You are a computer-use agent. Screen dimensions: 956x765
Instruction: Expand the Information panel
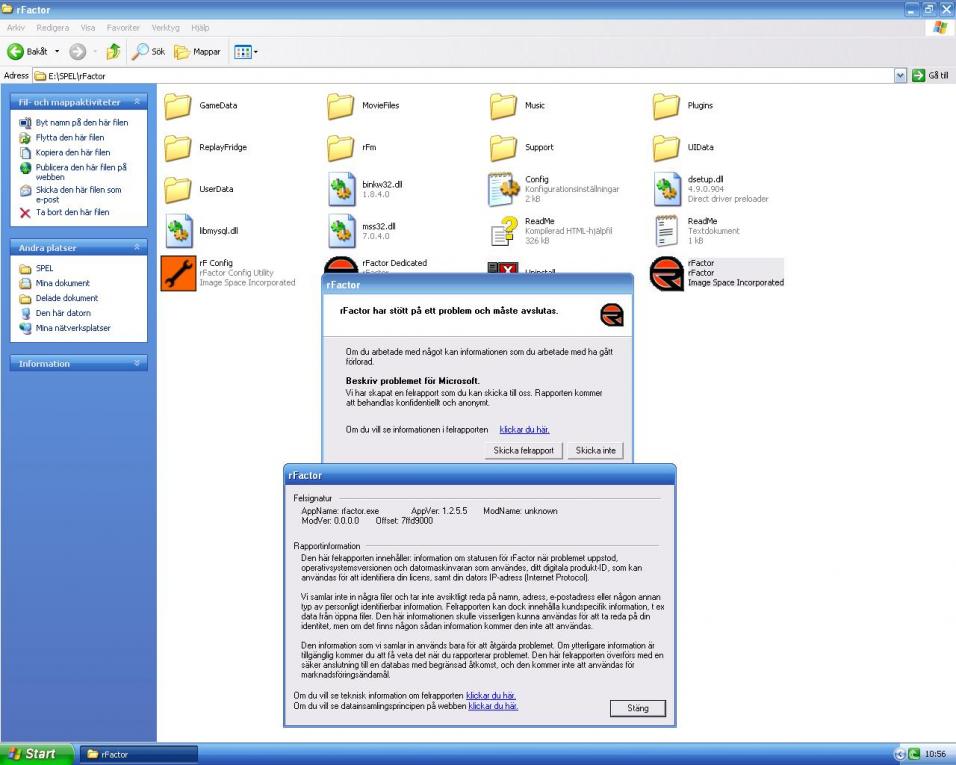(138, 364)
